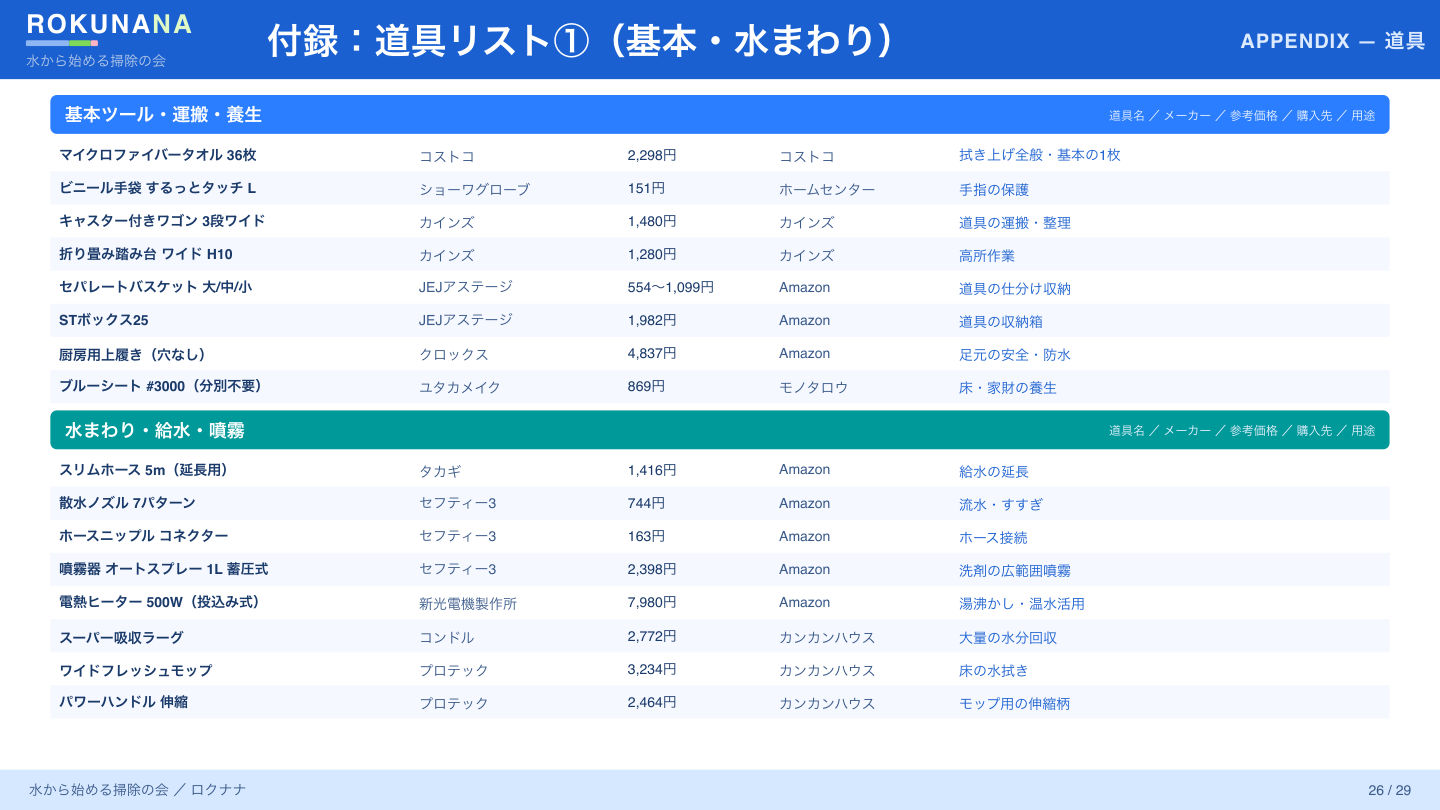The height and width of the screenshot is (810, 1440).
Task: Click the モップ用の伸縮柄 usage text
Action: 1014,703
